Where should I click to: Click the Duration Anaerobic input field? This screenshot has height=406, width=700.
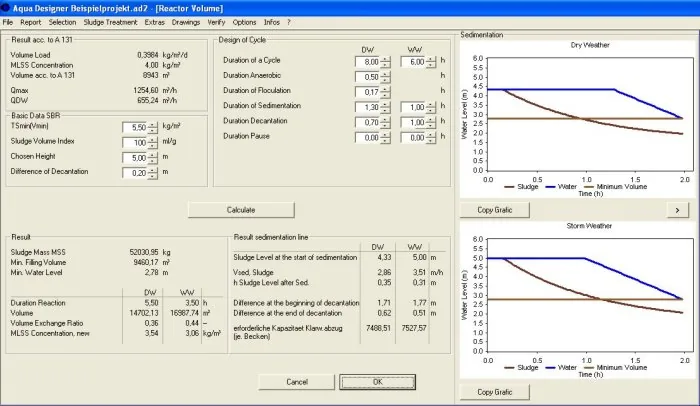coord(367,77)
